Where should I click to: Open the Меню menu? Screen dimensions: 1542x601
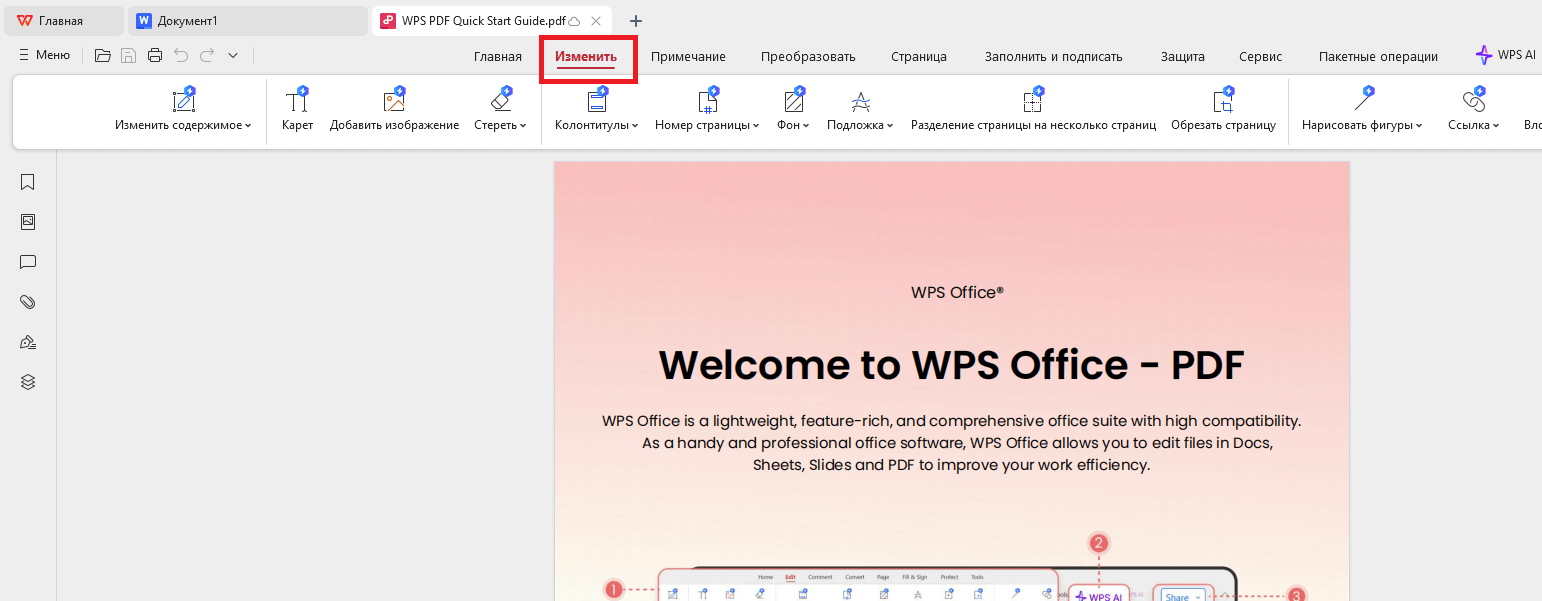click(x=44, y=55)
